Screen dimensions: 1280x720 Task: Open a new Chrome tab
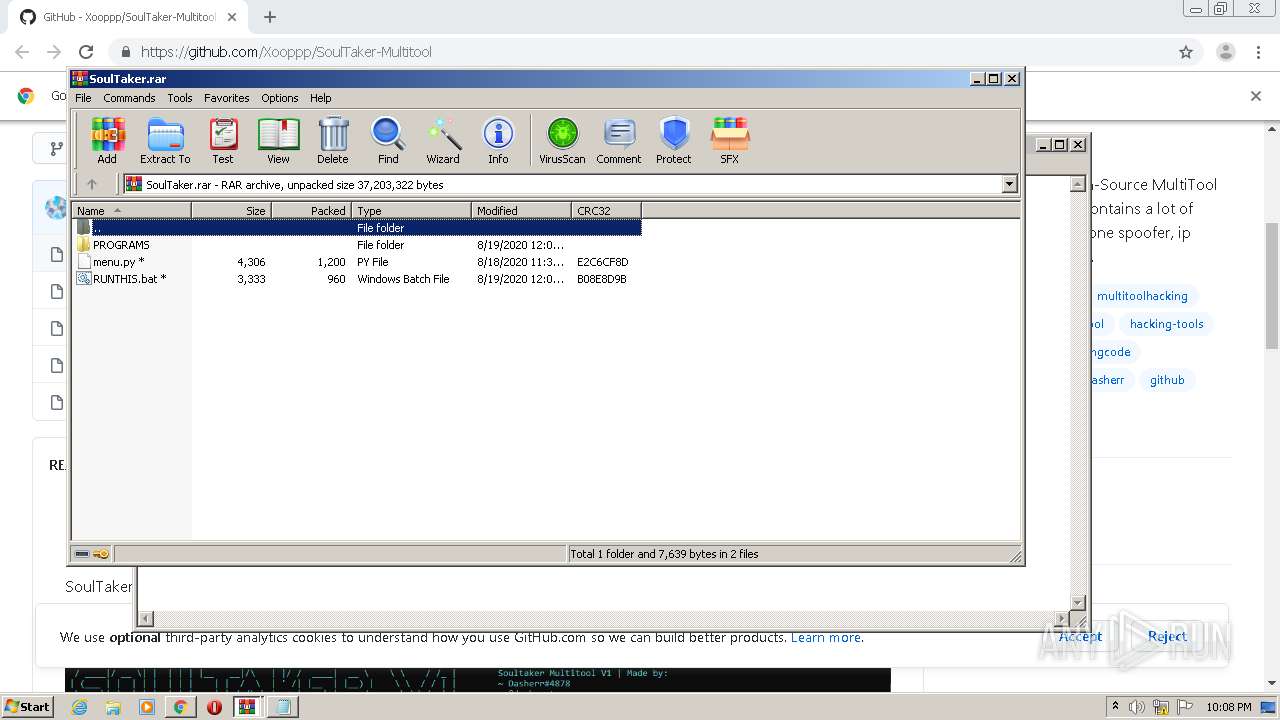269,17
